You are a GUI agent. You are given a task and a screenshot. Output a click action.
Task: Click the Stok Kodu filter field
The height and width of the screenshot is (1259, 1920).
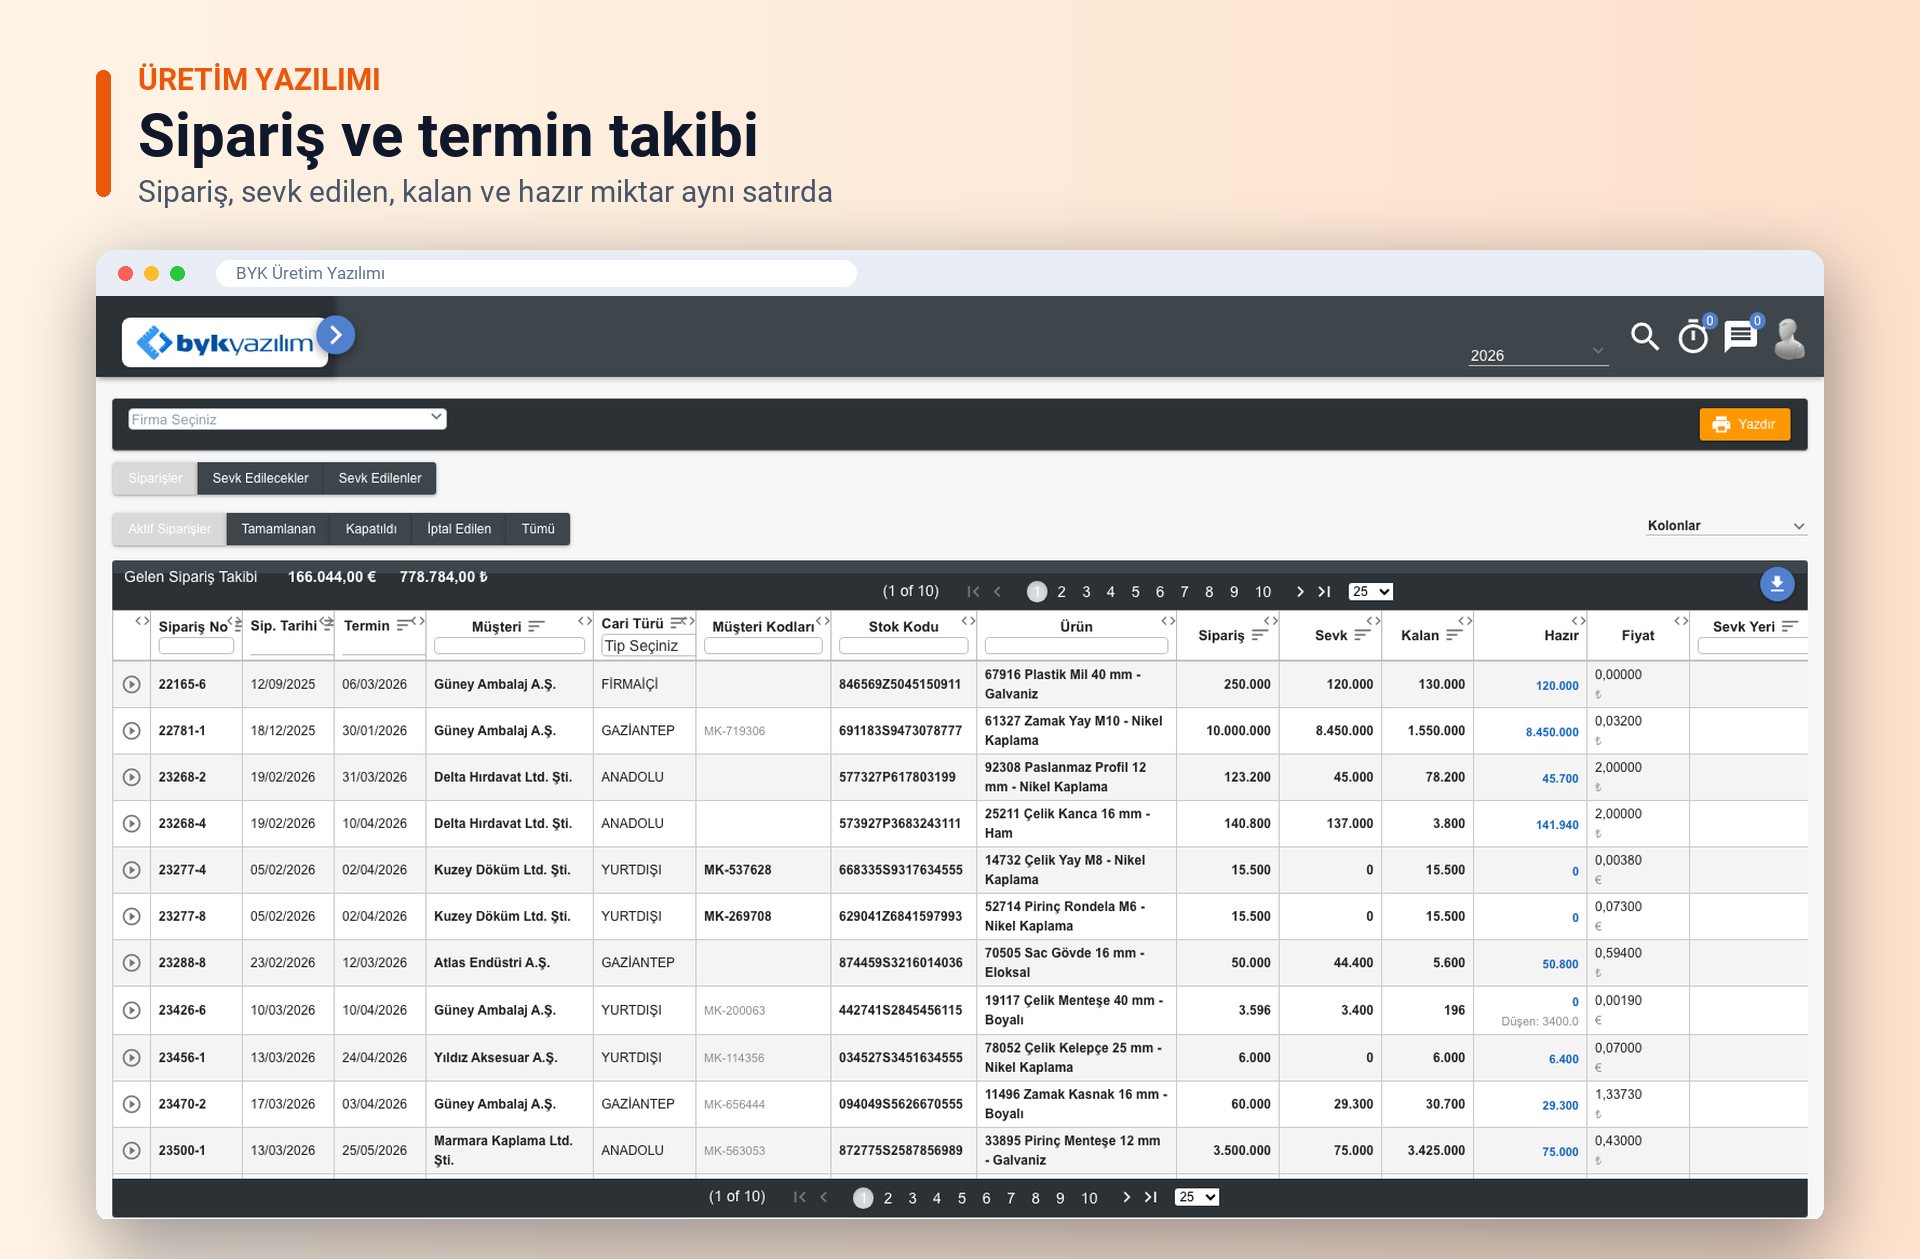904,646
